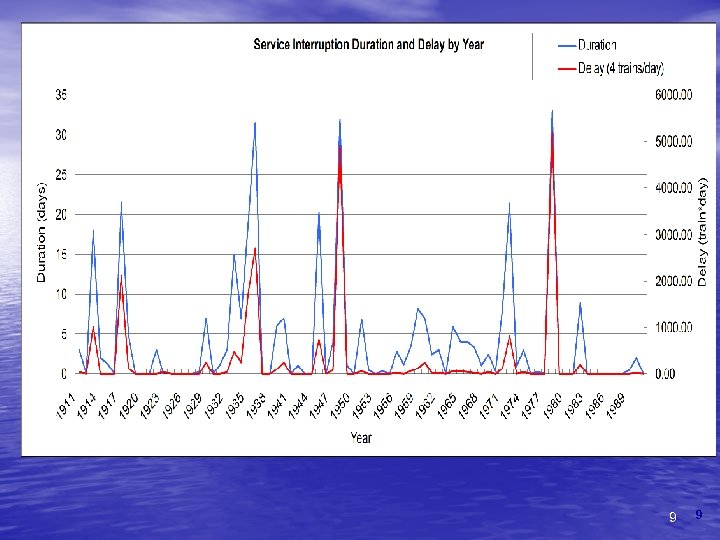Click the '1983' year label
This screenshot has width=720, height=540.
[x=574, y=406]
